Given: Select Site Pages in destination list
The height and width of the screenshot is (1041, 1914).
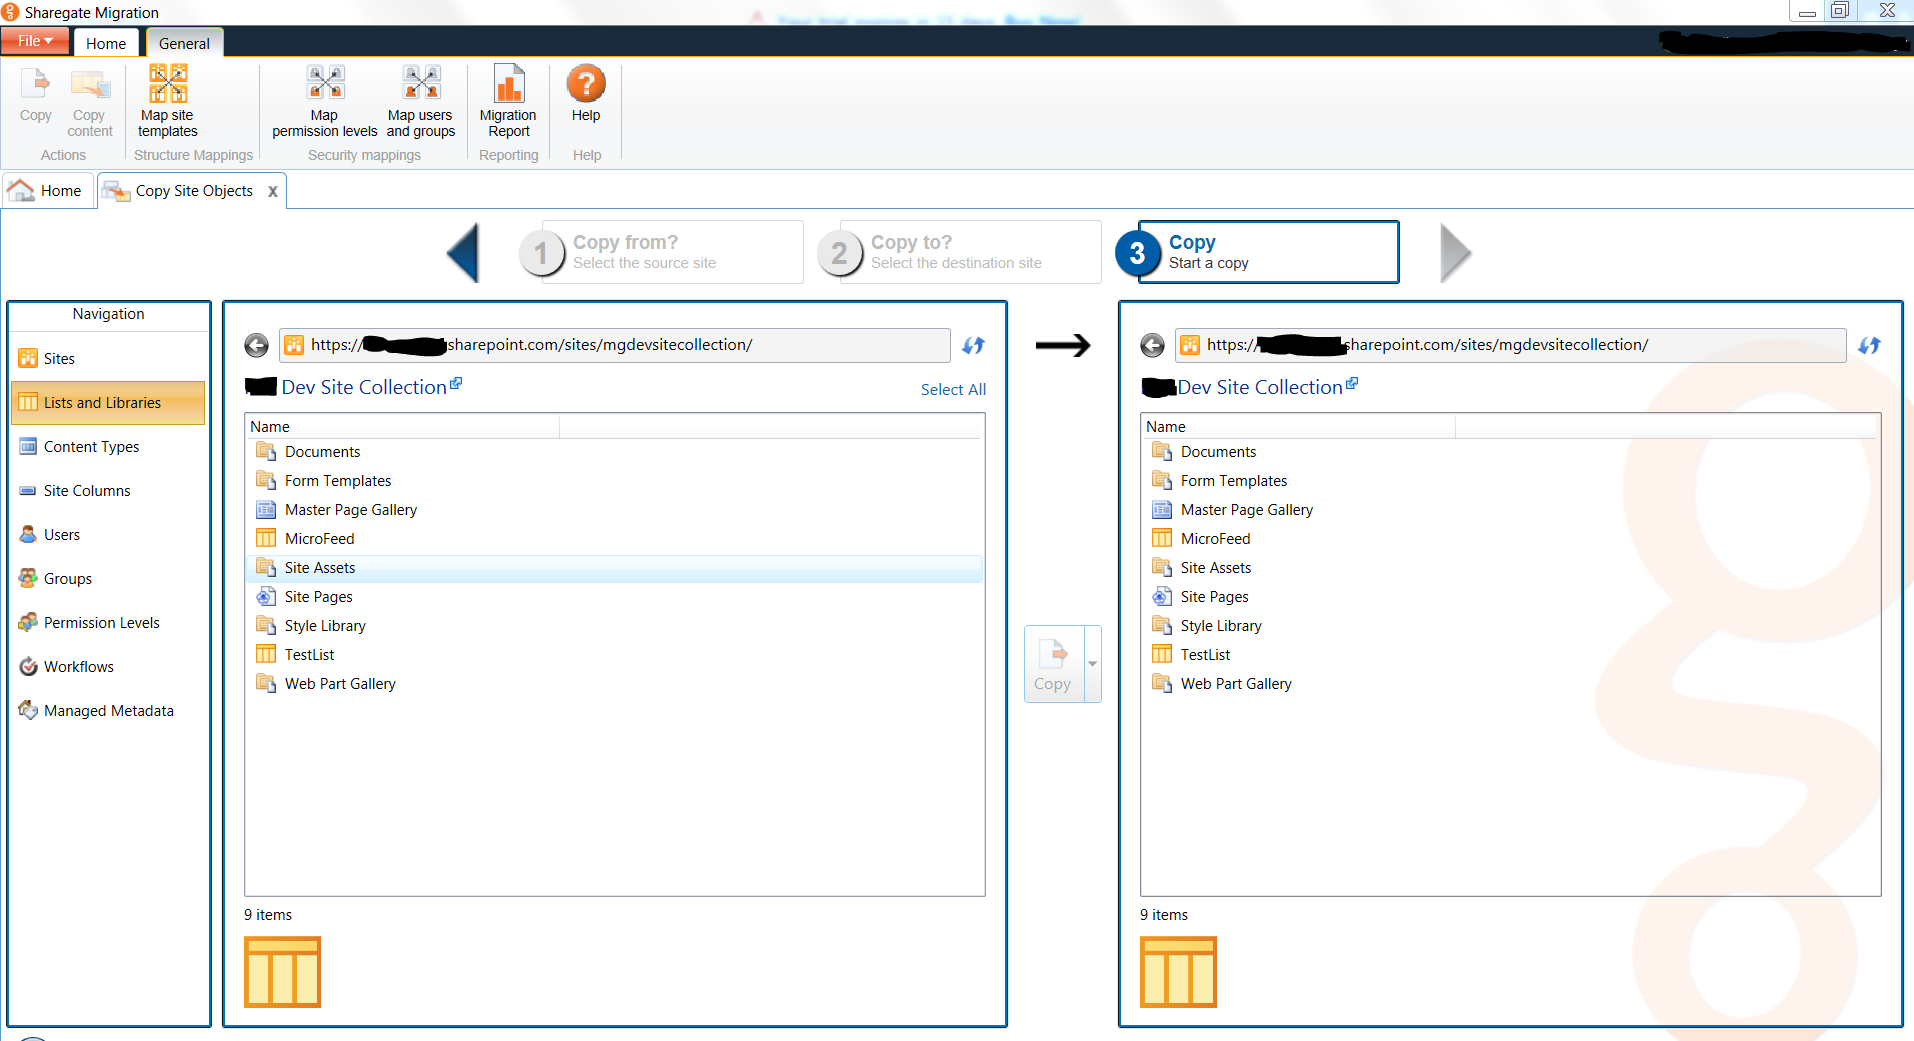Looking at the screenshot, I should pos(1510,597).
